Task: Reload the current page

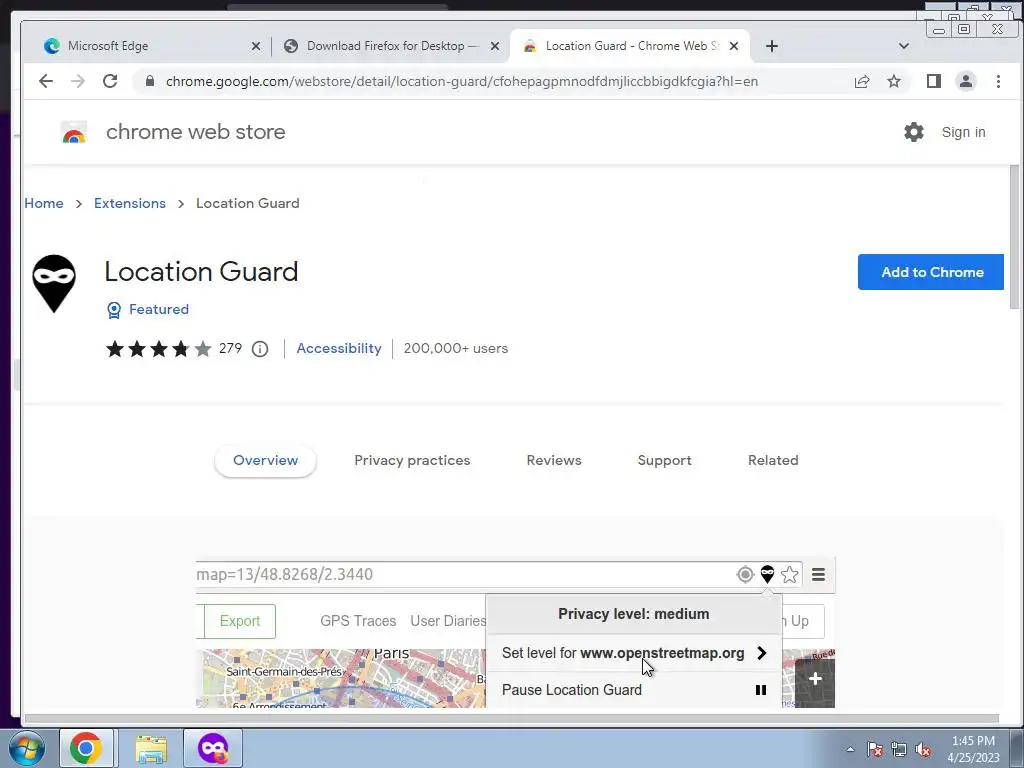Action: pos(110,81)
